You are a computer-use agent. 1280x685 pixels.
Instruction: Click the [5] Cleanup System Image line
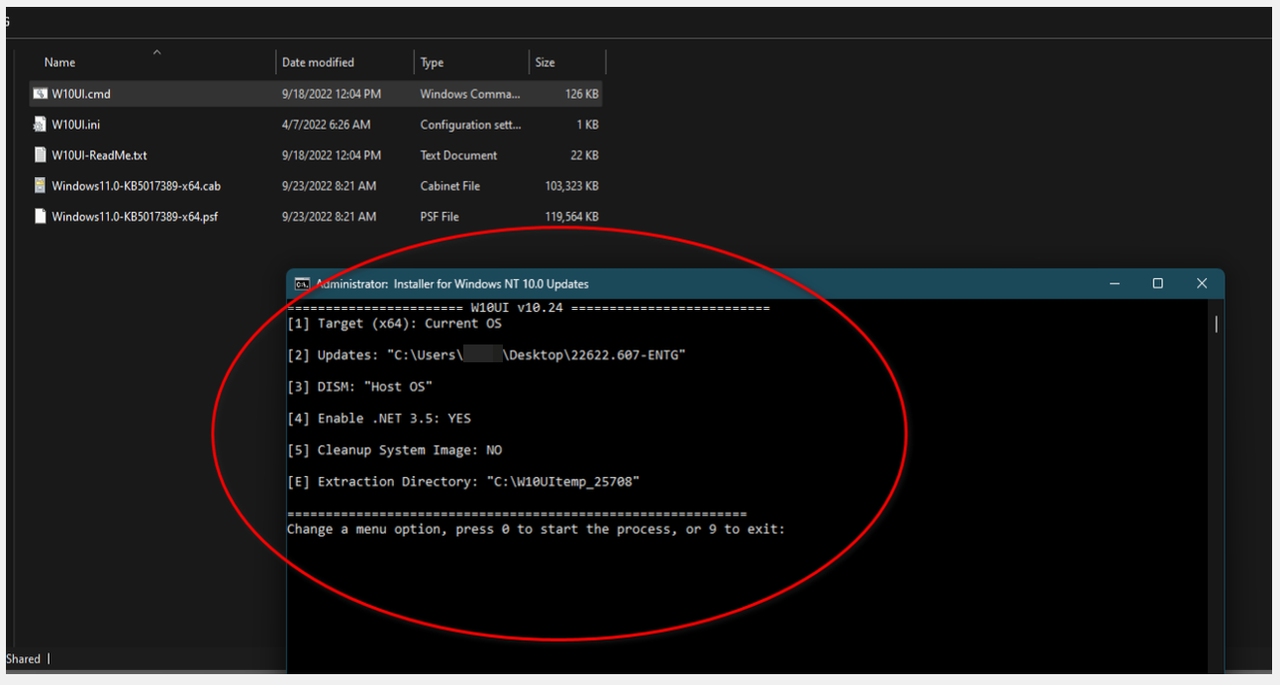[394, 450]
